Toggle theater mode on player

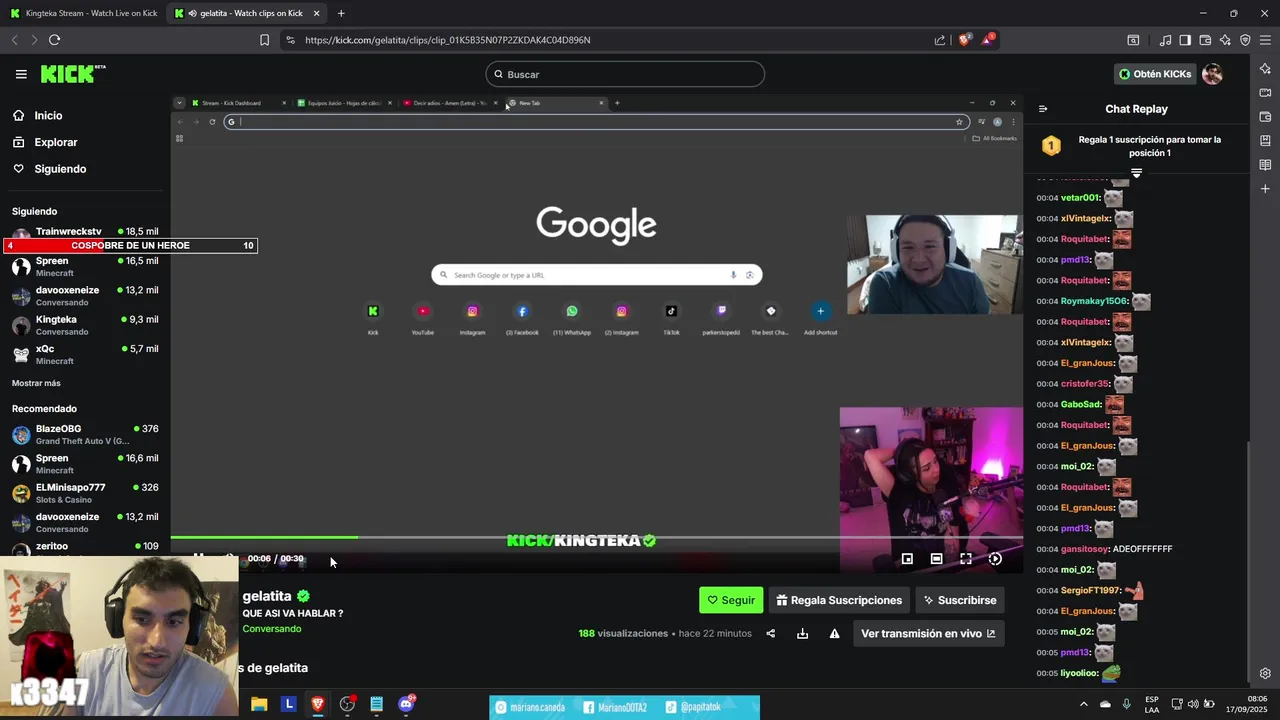(936, 559)
